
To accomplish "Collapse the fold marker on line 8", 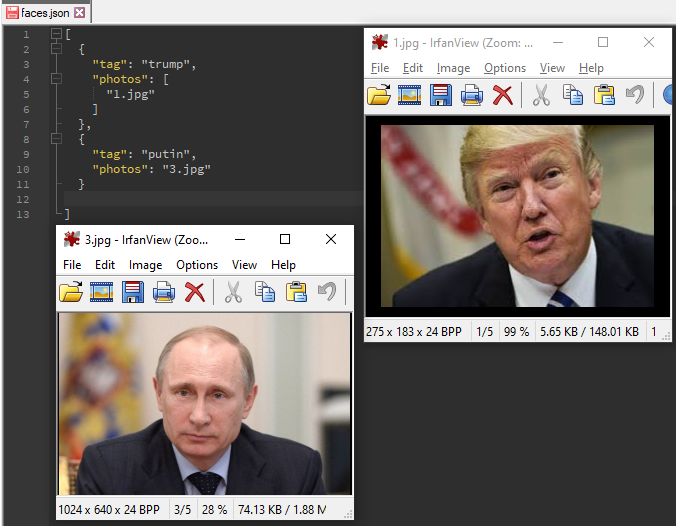I will point(56,139).
